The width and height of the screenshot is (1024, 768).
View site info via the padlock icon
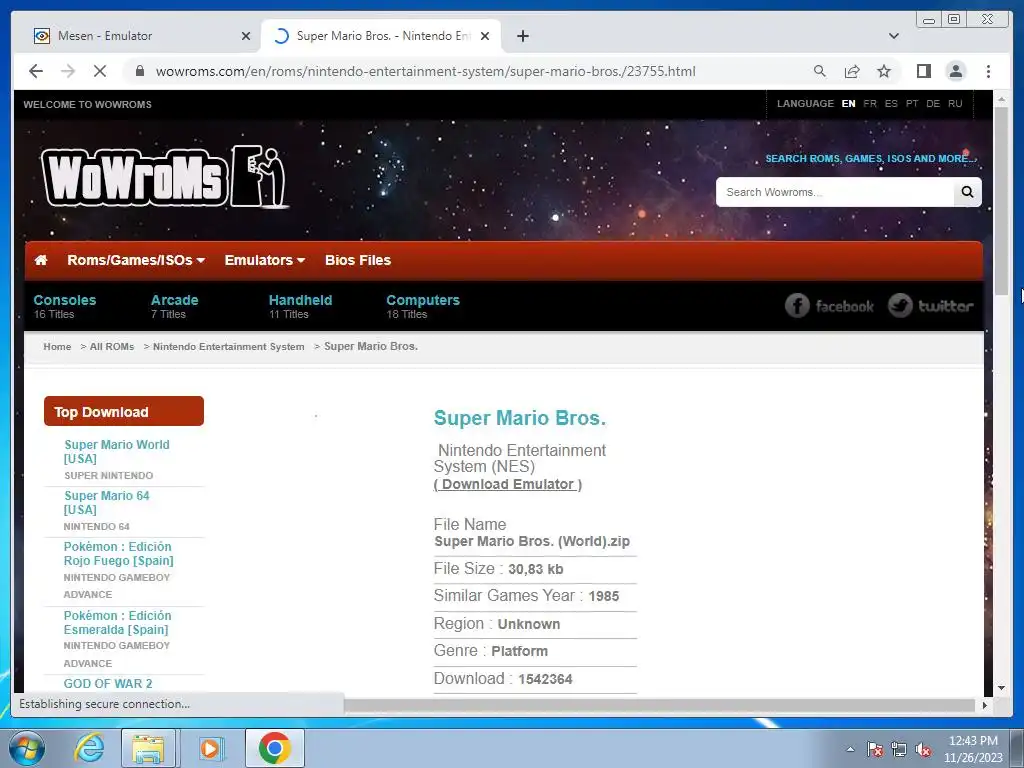[139, 71]
